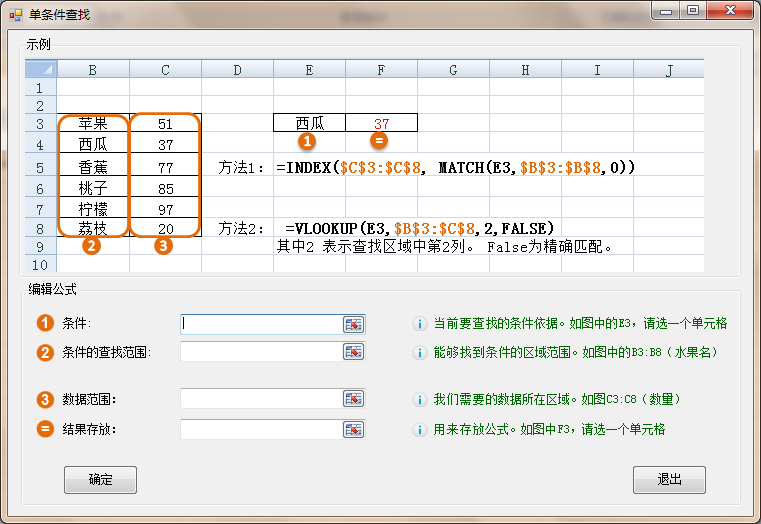The height and width of the screenshot is (524, 761).
Task: Focus the 数据范围 input field
Action: [260, 399]
